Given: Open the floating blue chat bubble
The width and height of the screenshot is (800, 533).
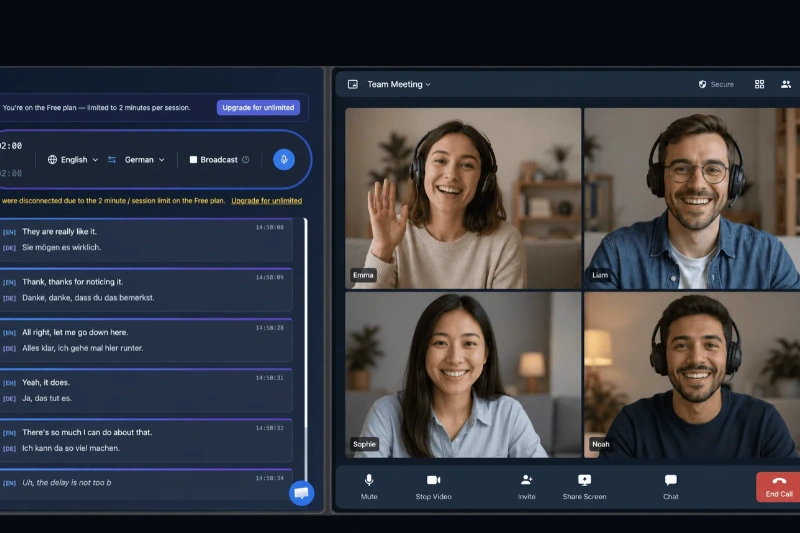Looking at the screenshot, I should point(301,493).
